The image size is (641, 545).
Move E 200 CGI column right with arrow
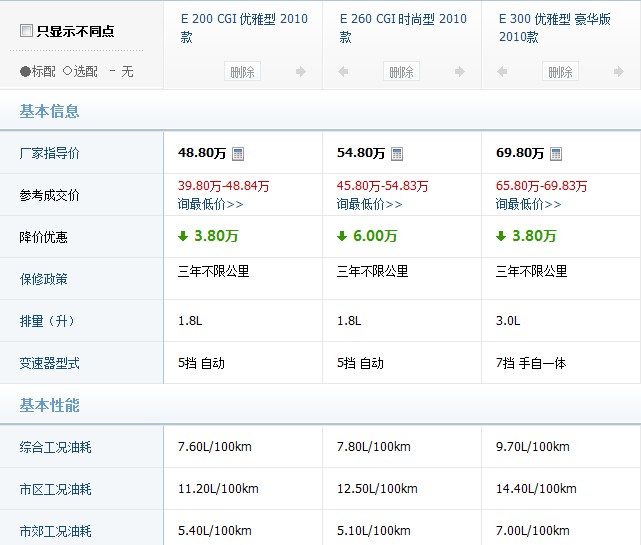(x=301, y=72)
